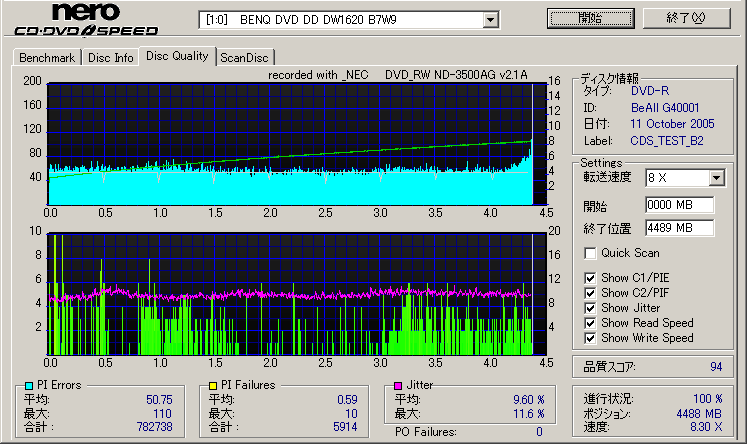Click the PI Errors maximum value 110
The width and height of the screenshot is (747, 444).
pyautogui.click(x=162, y=414)
